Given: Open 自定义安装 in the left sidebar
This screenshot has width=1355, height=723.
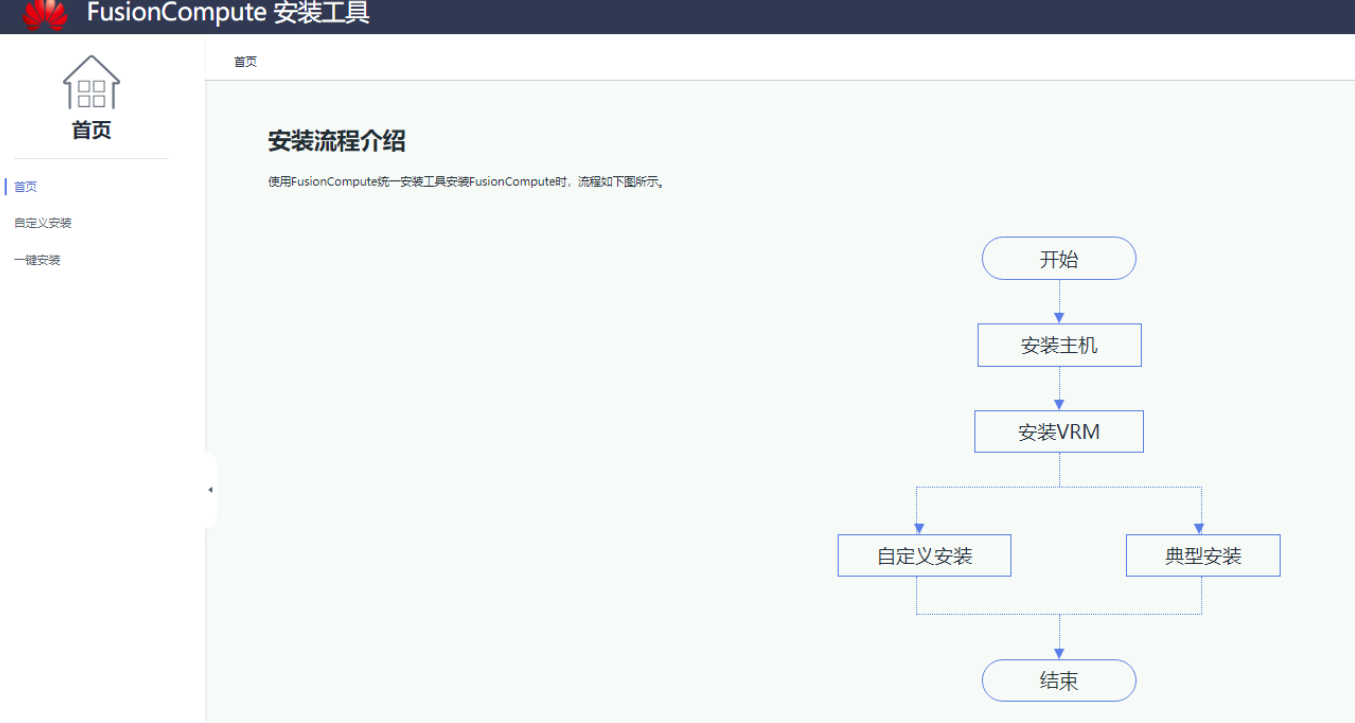Looking at the screenshot, I should tap(43, 223).
